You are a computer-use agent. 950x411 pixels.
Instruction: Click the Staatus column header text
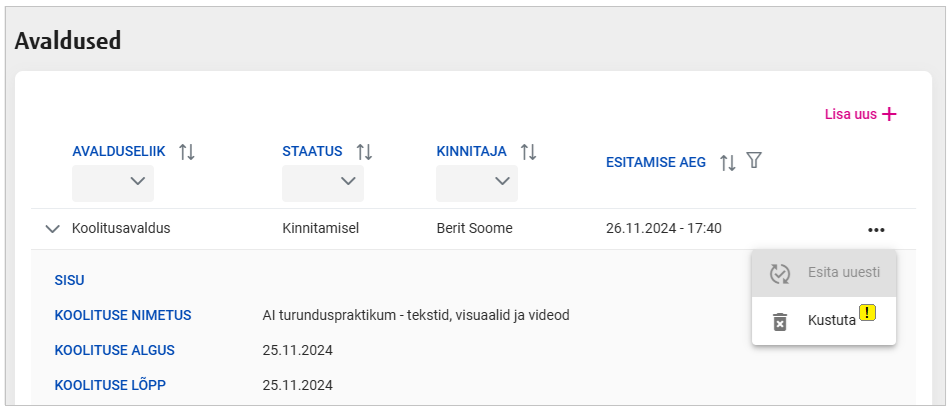pyautogui.click(x=312, y=151)
